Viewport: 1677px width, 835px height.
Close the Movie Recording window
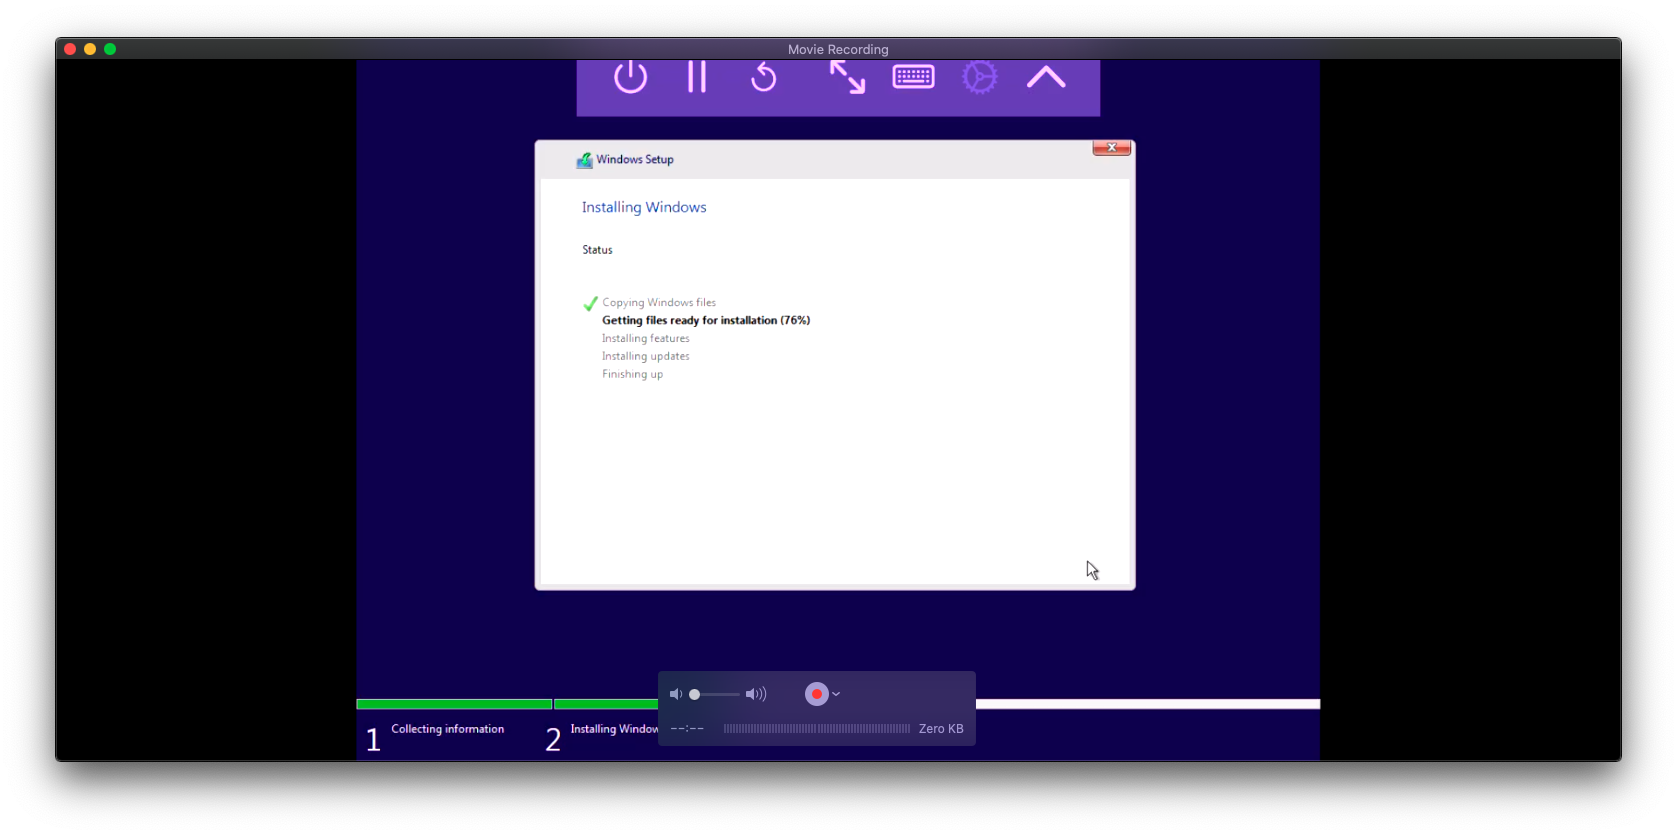[70, 49]
